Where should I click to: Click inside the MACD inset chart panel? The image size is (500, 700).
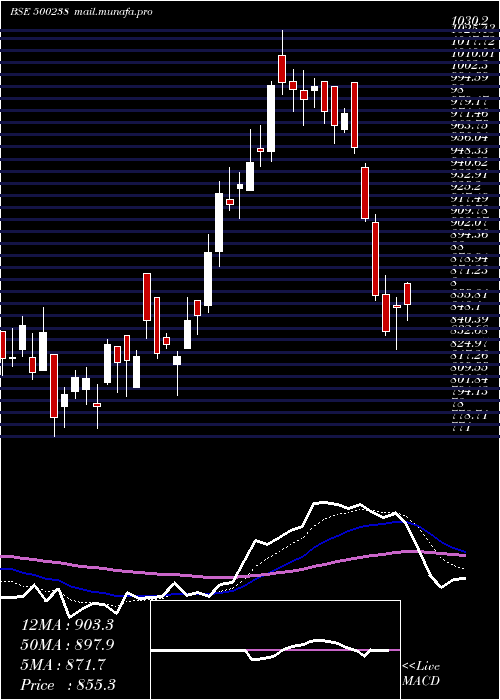(275, 650)
